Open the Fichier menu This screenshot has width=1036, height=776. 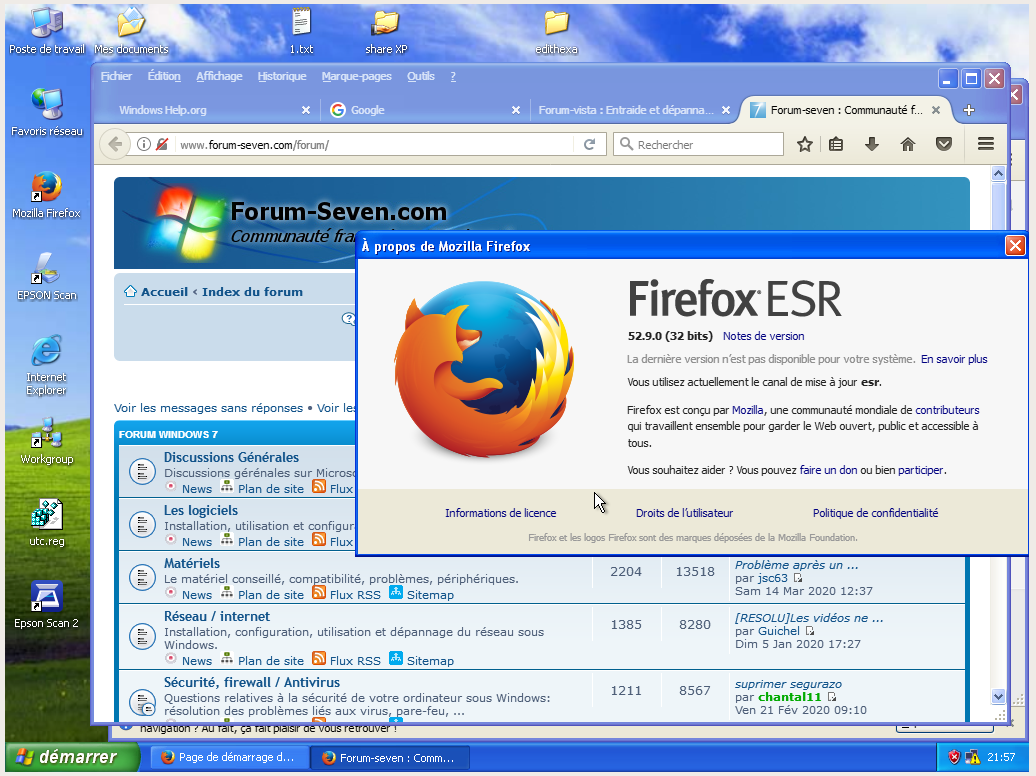point(116,76)
